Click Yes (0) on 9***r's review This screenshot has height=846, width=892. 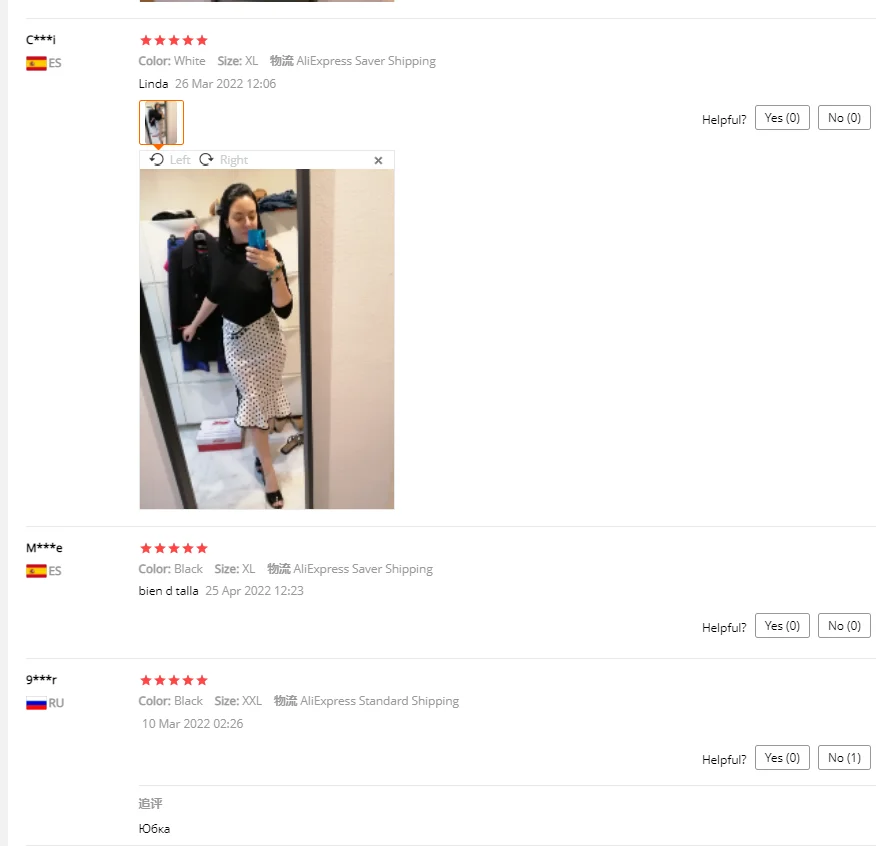782,758
